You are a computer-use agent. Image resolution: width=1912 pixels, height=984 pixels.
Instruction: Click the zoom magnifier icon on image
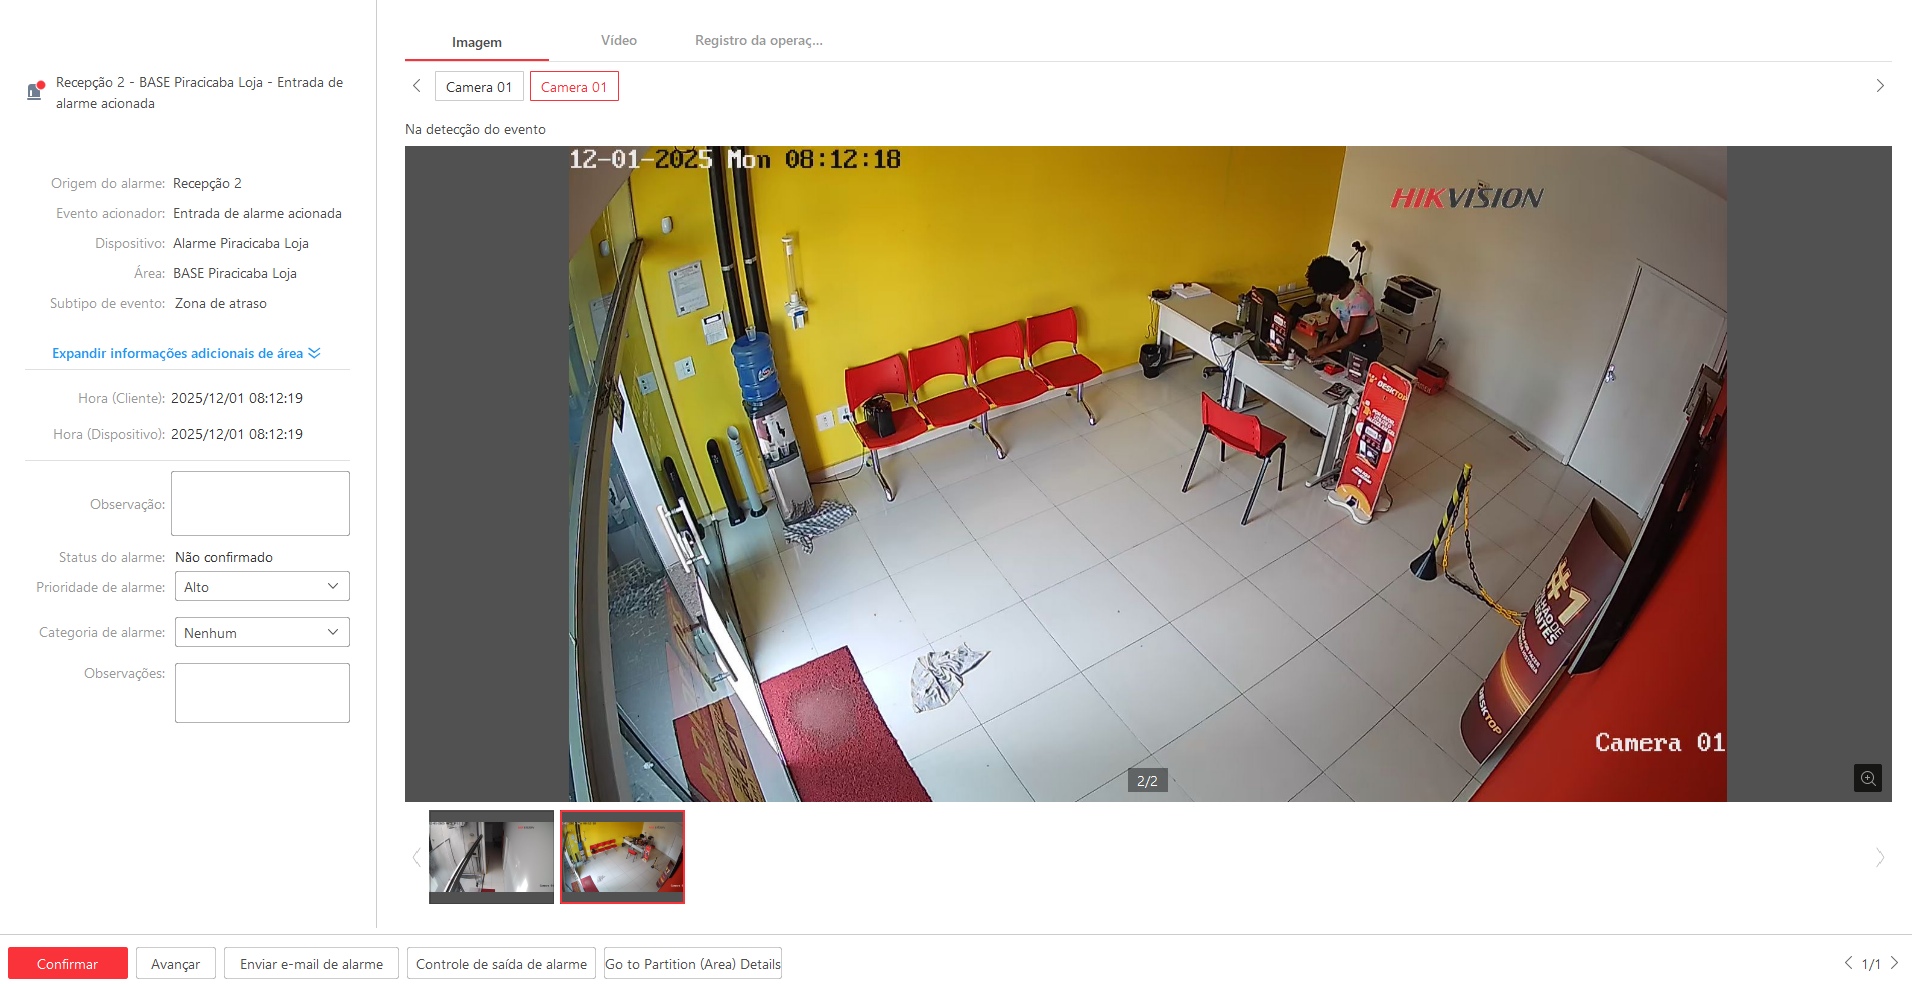coord(1867,778)
